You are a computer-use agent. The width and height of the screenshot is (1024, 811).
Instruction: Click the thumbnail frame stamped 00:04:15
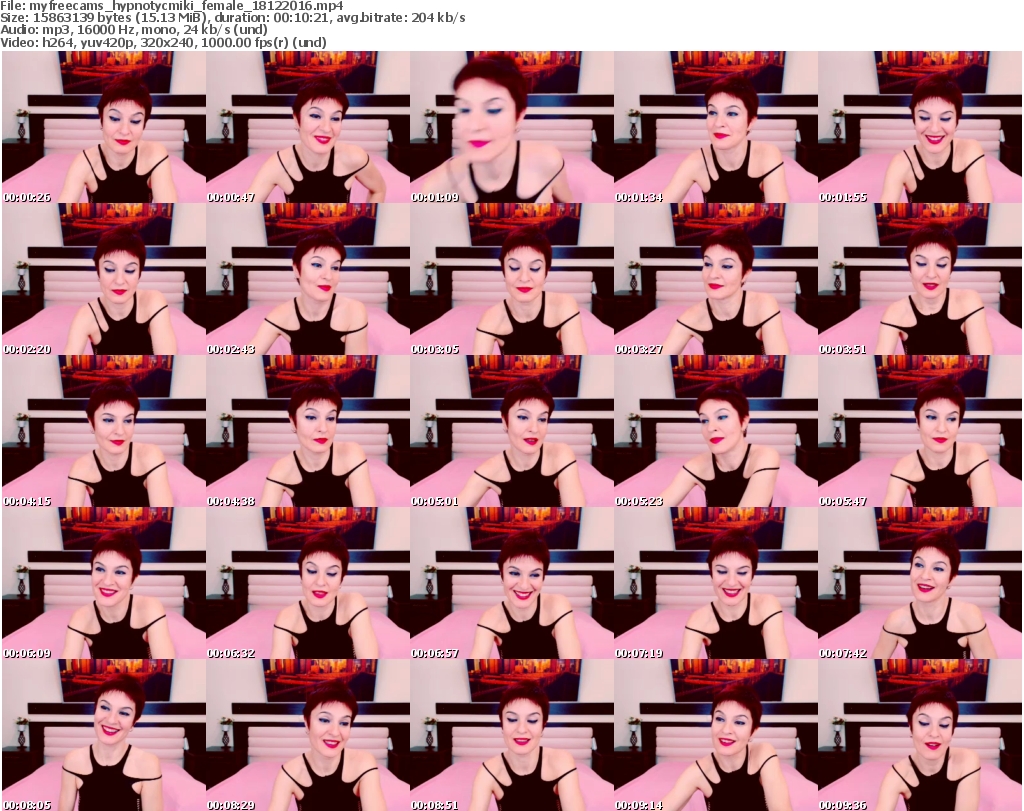point(104,432)
